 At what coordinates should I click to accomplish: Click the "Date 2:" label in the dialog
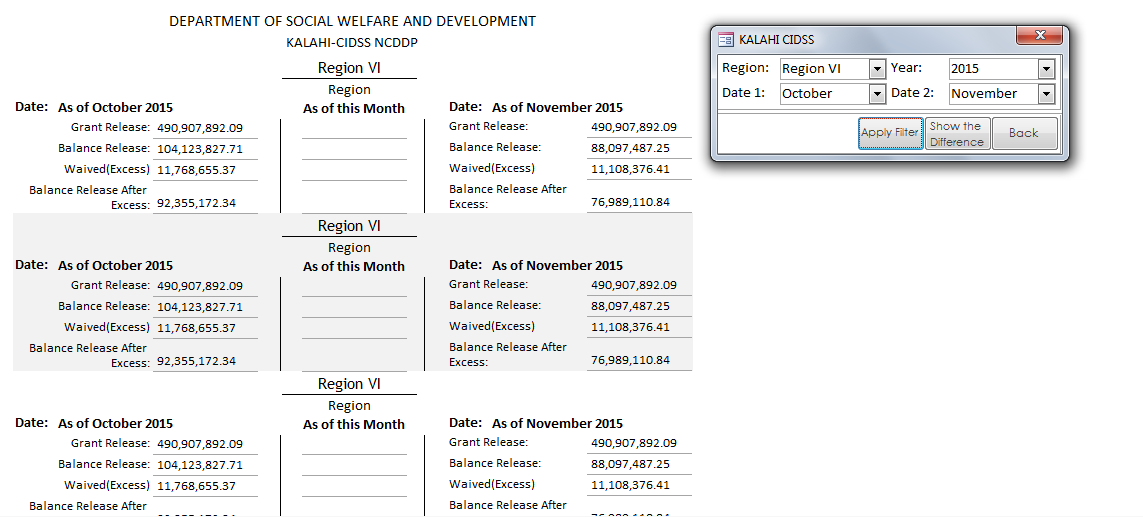coord(913,93)
